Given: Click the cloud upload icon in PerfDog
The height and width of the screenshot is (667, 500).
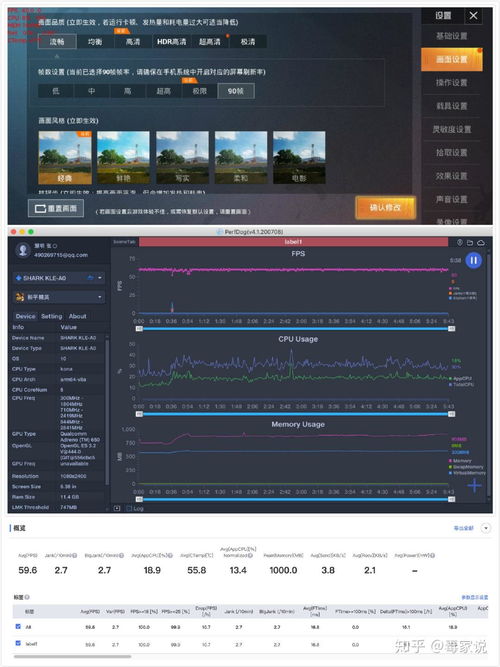Looking at the screenshot, I should [481, 242].
